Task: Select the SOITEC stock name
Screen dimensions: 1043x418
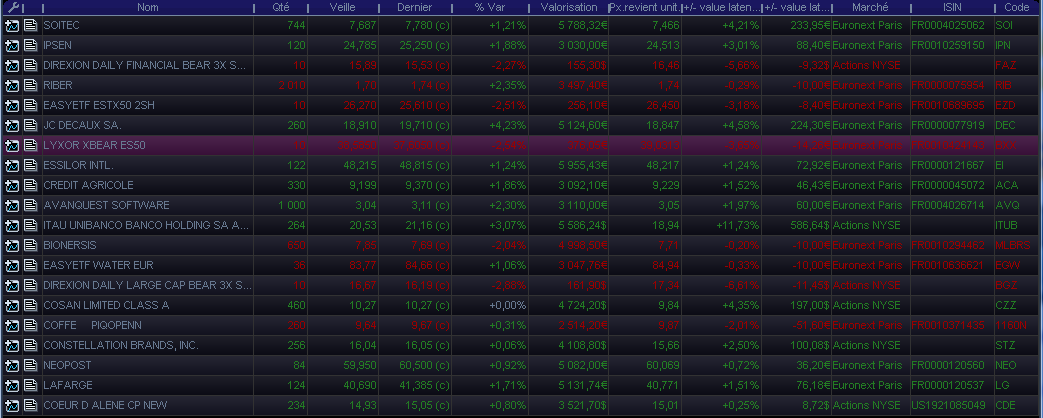Action: (60, 25)
